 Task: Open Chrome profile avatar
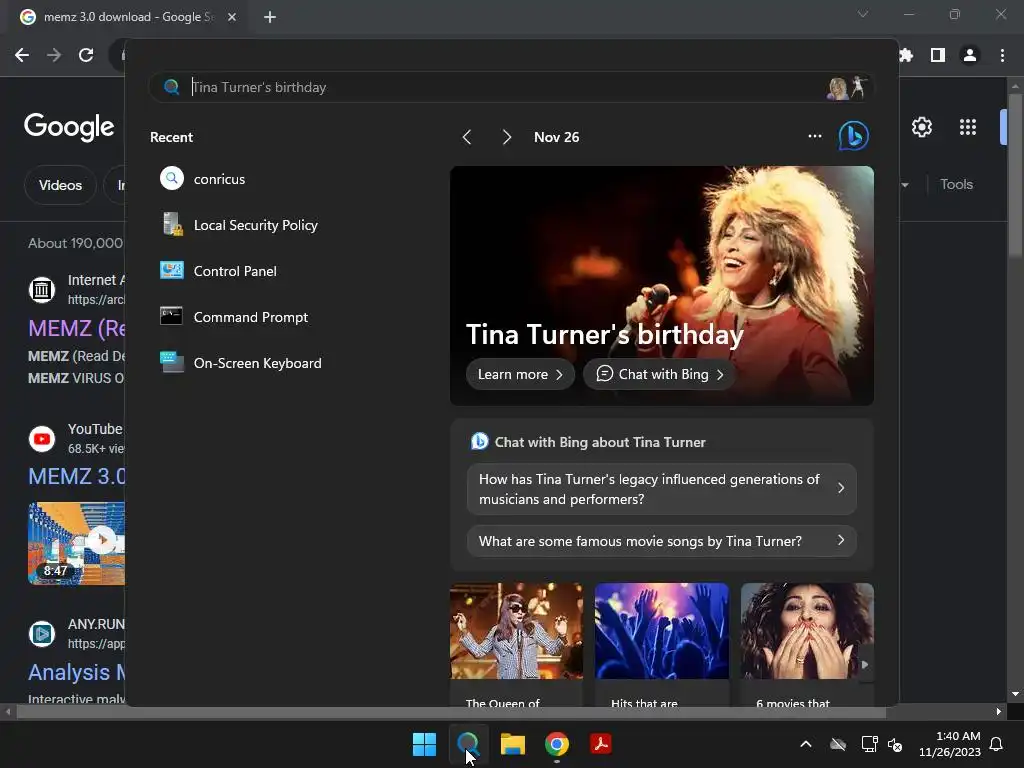click(970, 56)
